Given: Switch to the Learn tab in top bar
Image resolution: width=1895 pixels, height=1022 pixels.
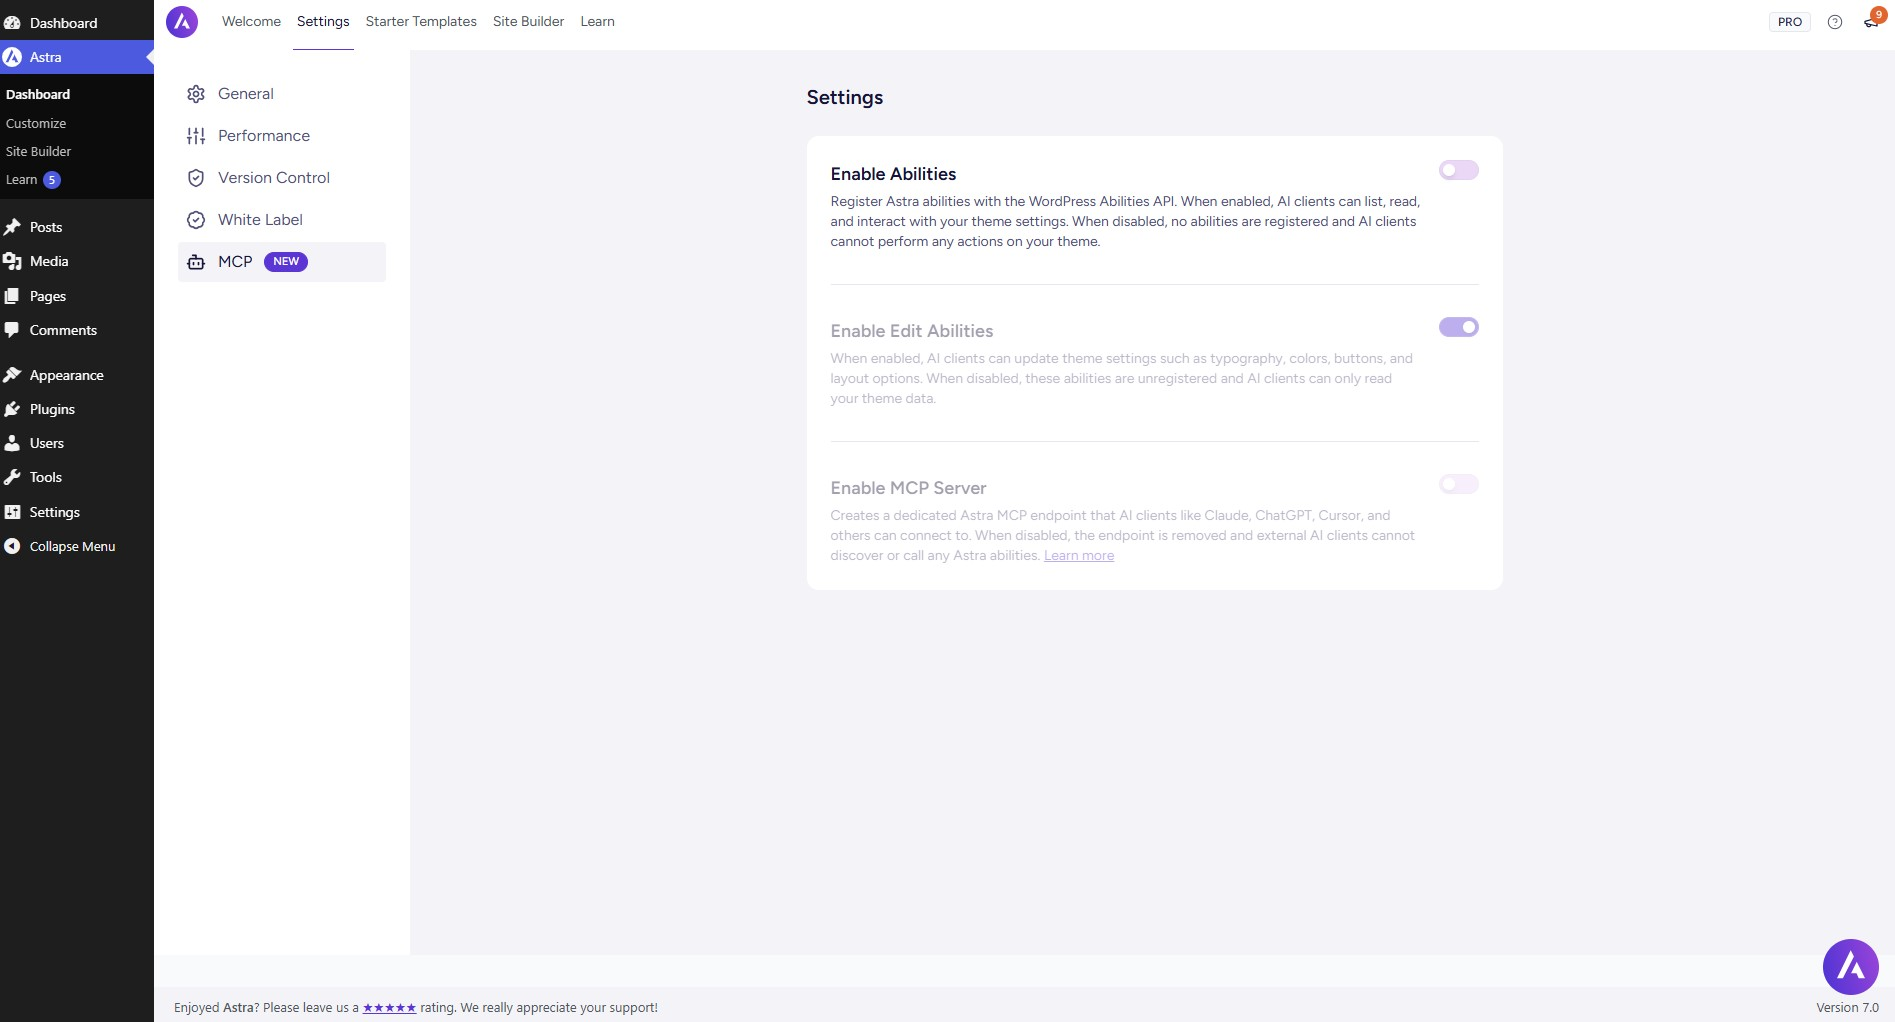Looking at the screenshot, I should coord(597,21).
